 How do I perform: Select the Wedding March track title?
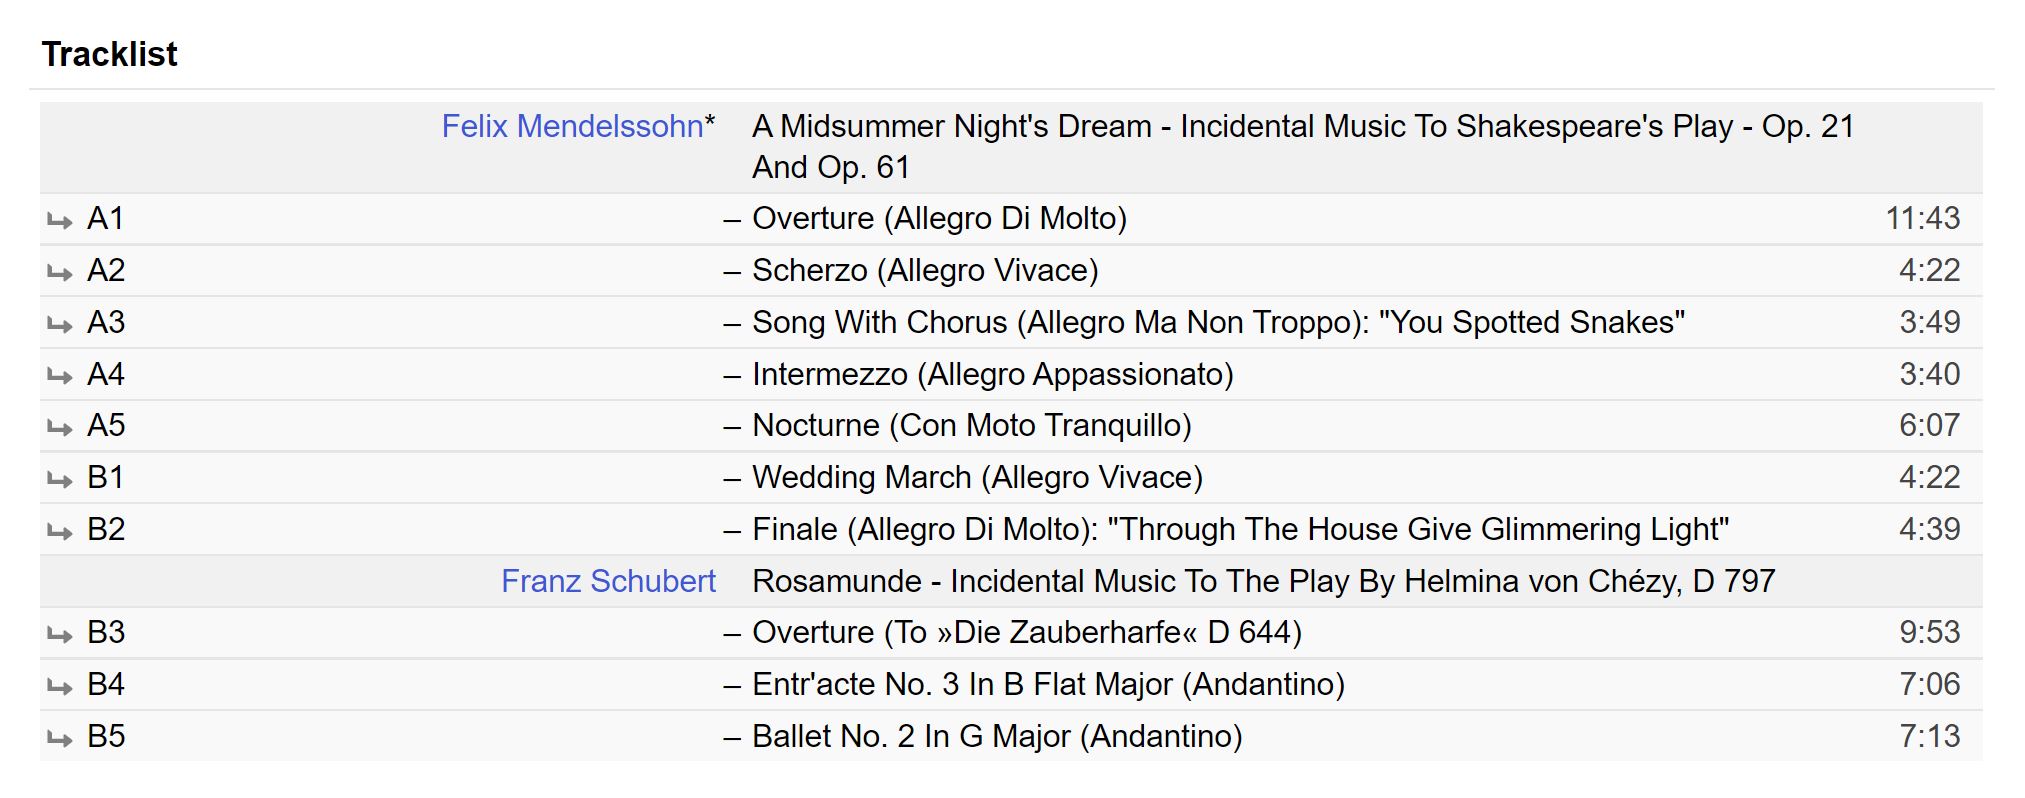pyautogui.click(x=977, y=478)
